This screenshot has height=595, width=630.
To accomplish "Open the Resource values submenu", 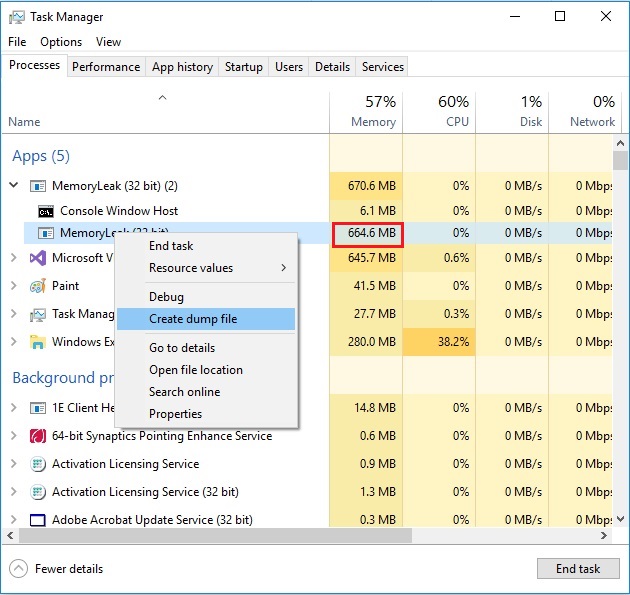I will pyautogui.click(x=206, y=268).
